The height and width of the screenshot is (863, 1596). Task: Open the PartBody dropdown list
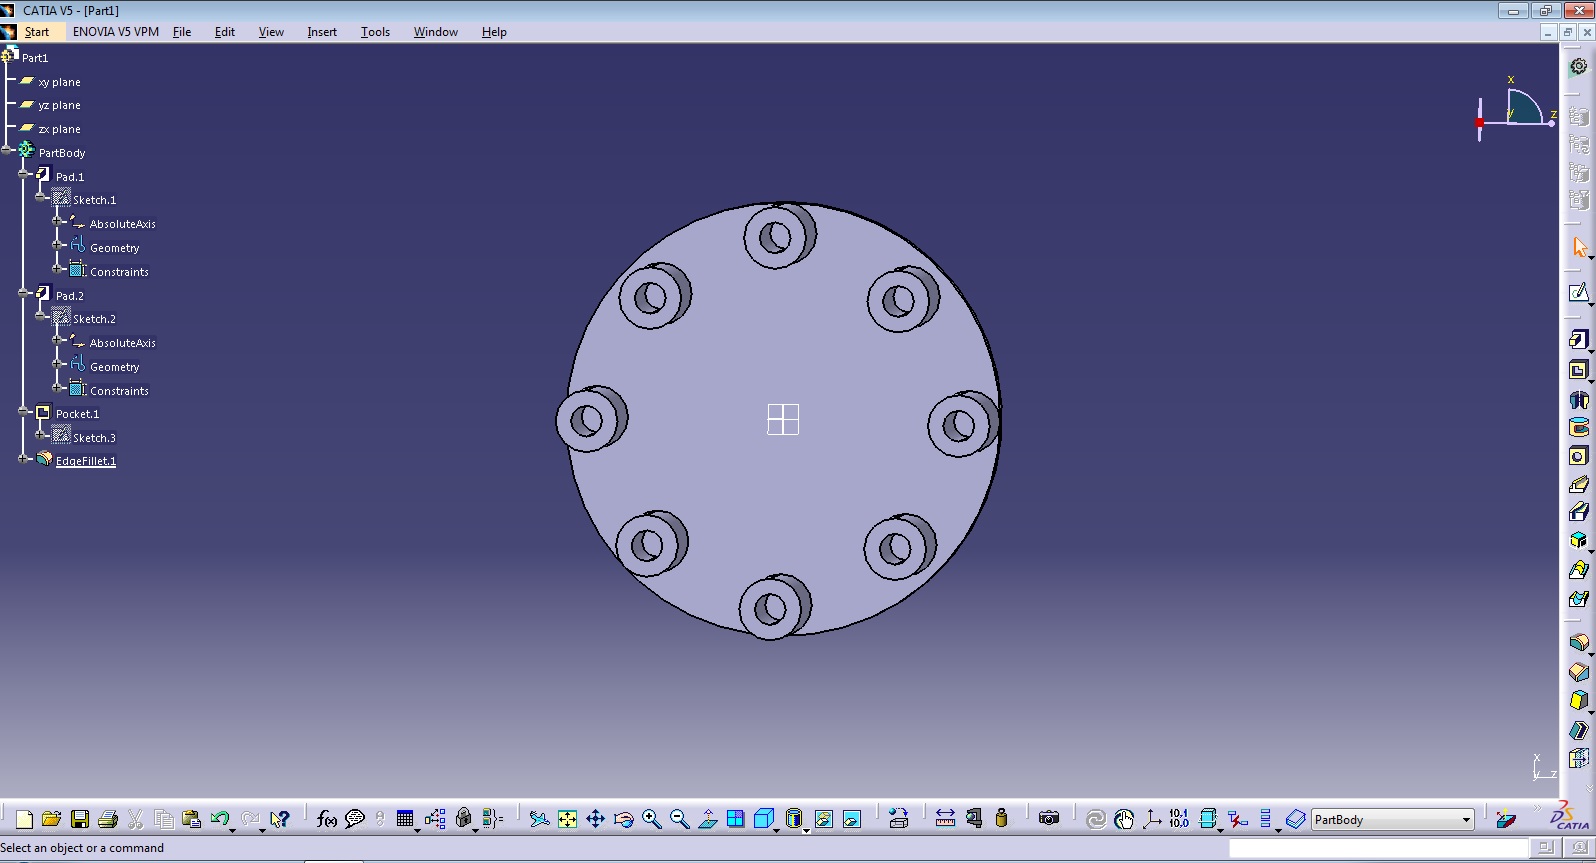point(1466,820)
